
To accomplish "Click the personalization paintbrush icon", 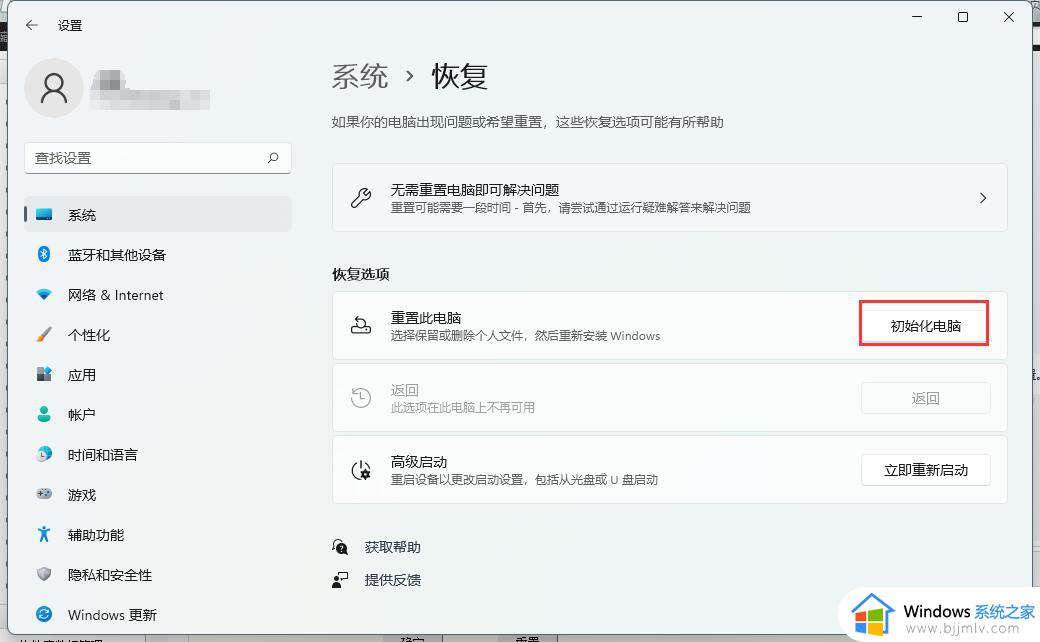I will (x=44, y=335).
